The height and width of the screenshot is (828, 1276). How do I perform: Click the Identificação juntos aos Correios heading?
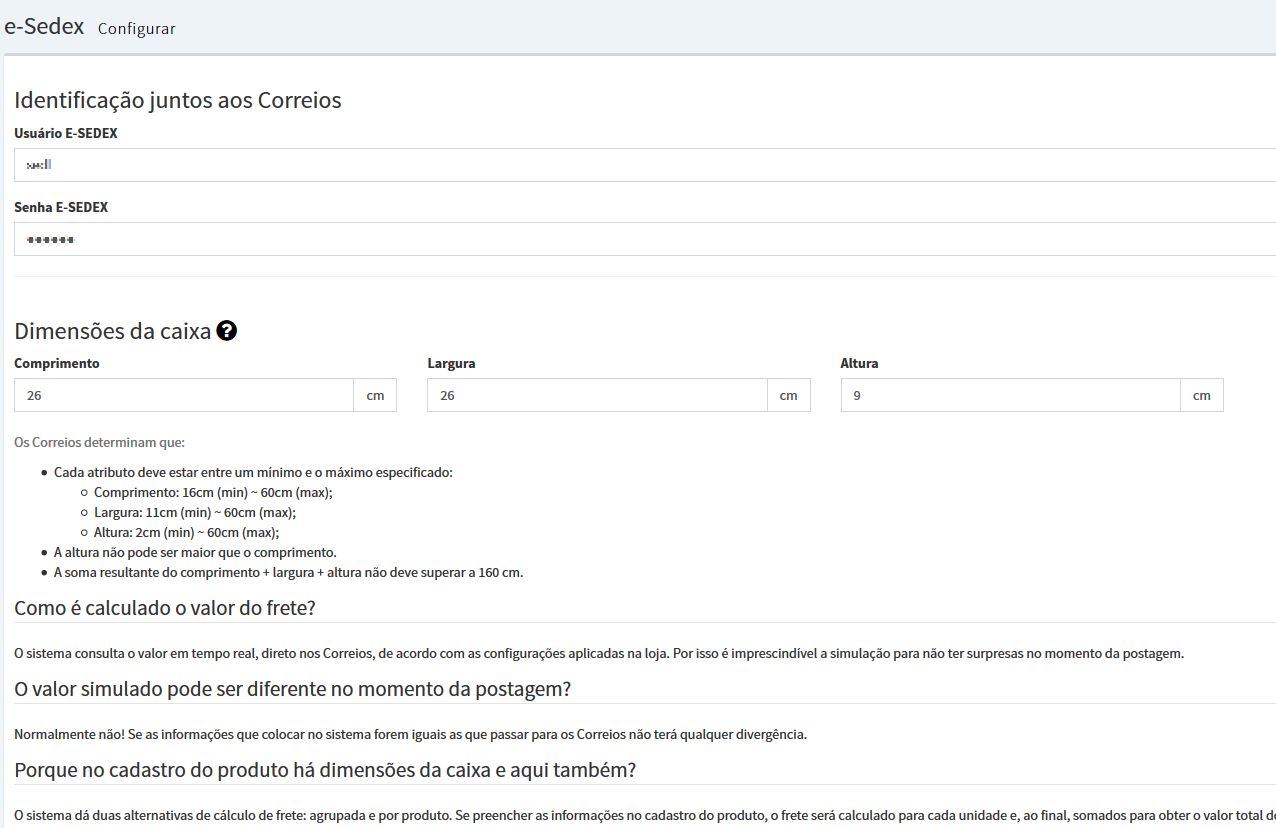(178, 100)
